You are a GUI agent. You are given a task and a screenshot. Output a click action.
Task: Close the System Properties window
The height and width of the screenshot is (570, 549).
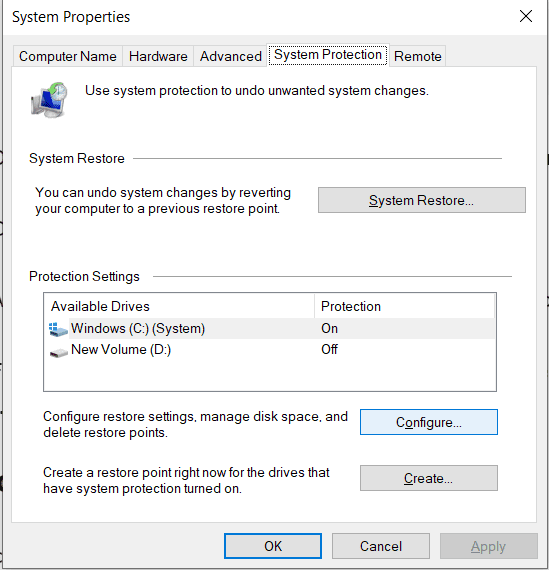[x=526, y=16]
